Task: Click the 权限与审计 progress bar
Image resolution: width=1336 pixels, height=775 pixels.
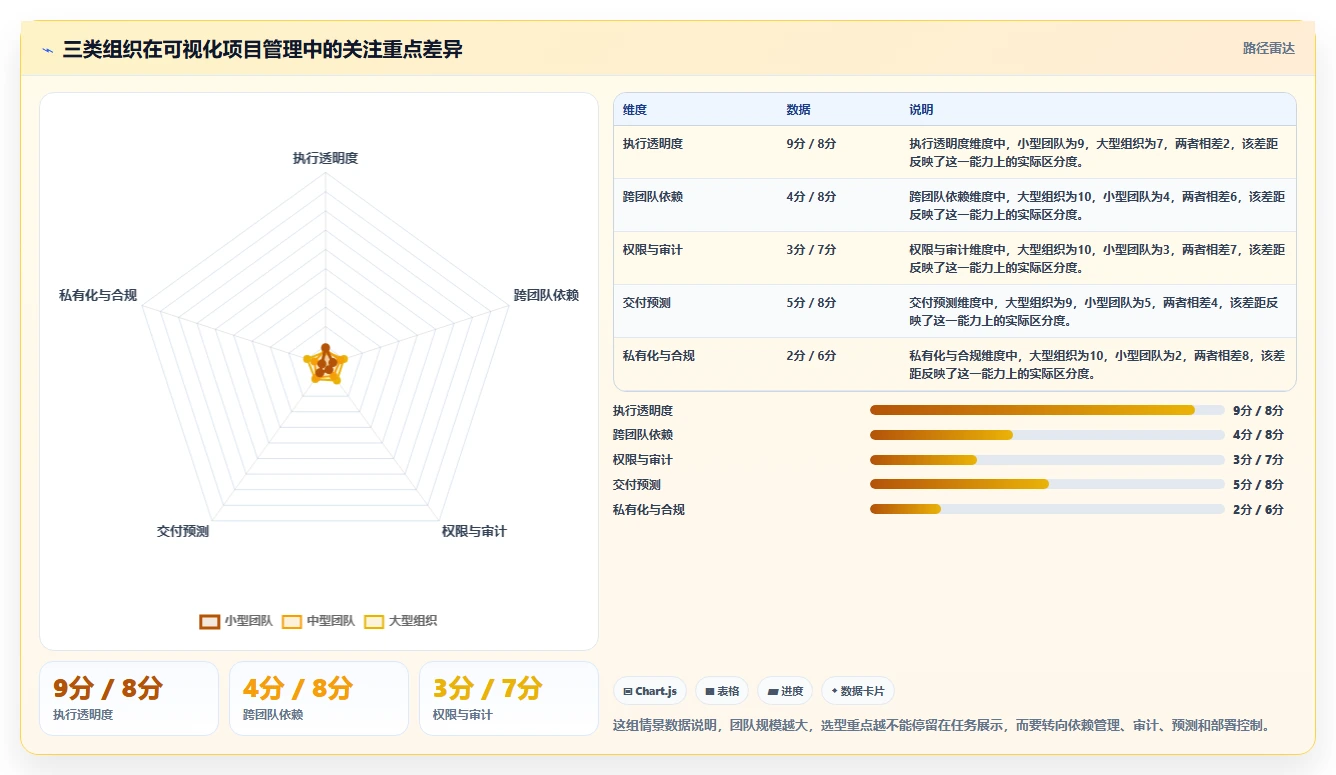Action: coord(1047,460)
